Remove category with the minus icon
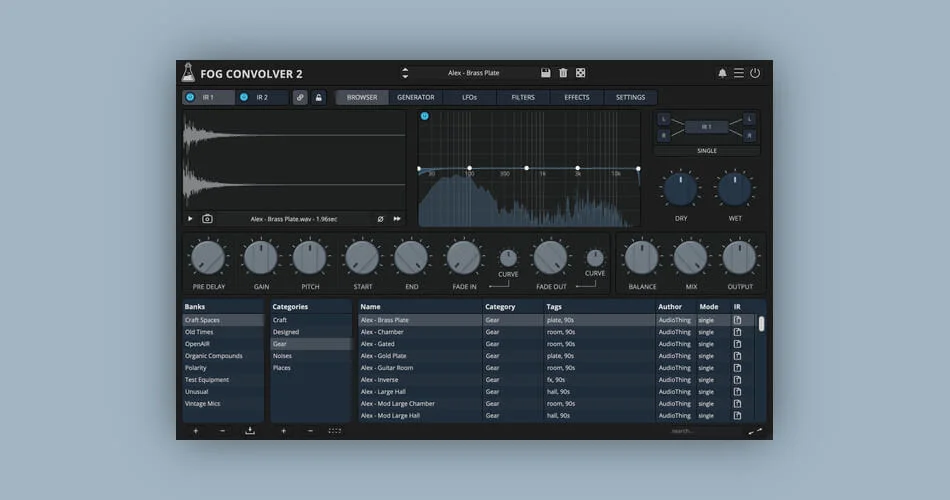This screenshot has width=950, height=500. (x=310, y=431)
